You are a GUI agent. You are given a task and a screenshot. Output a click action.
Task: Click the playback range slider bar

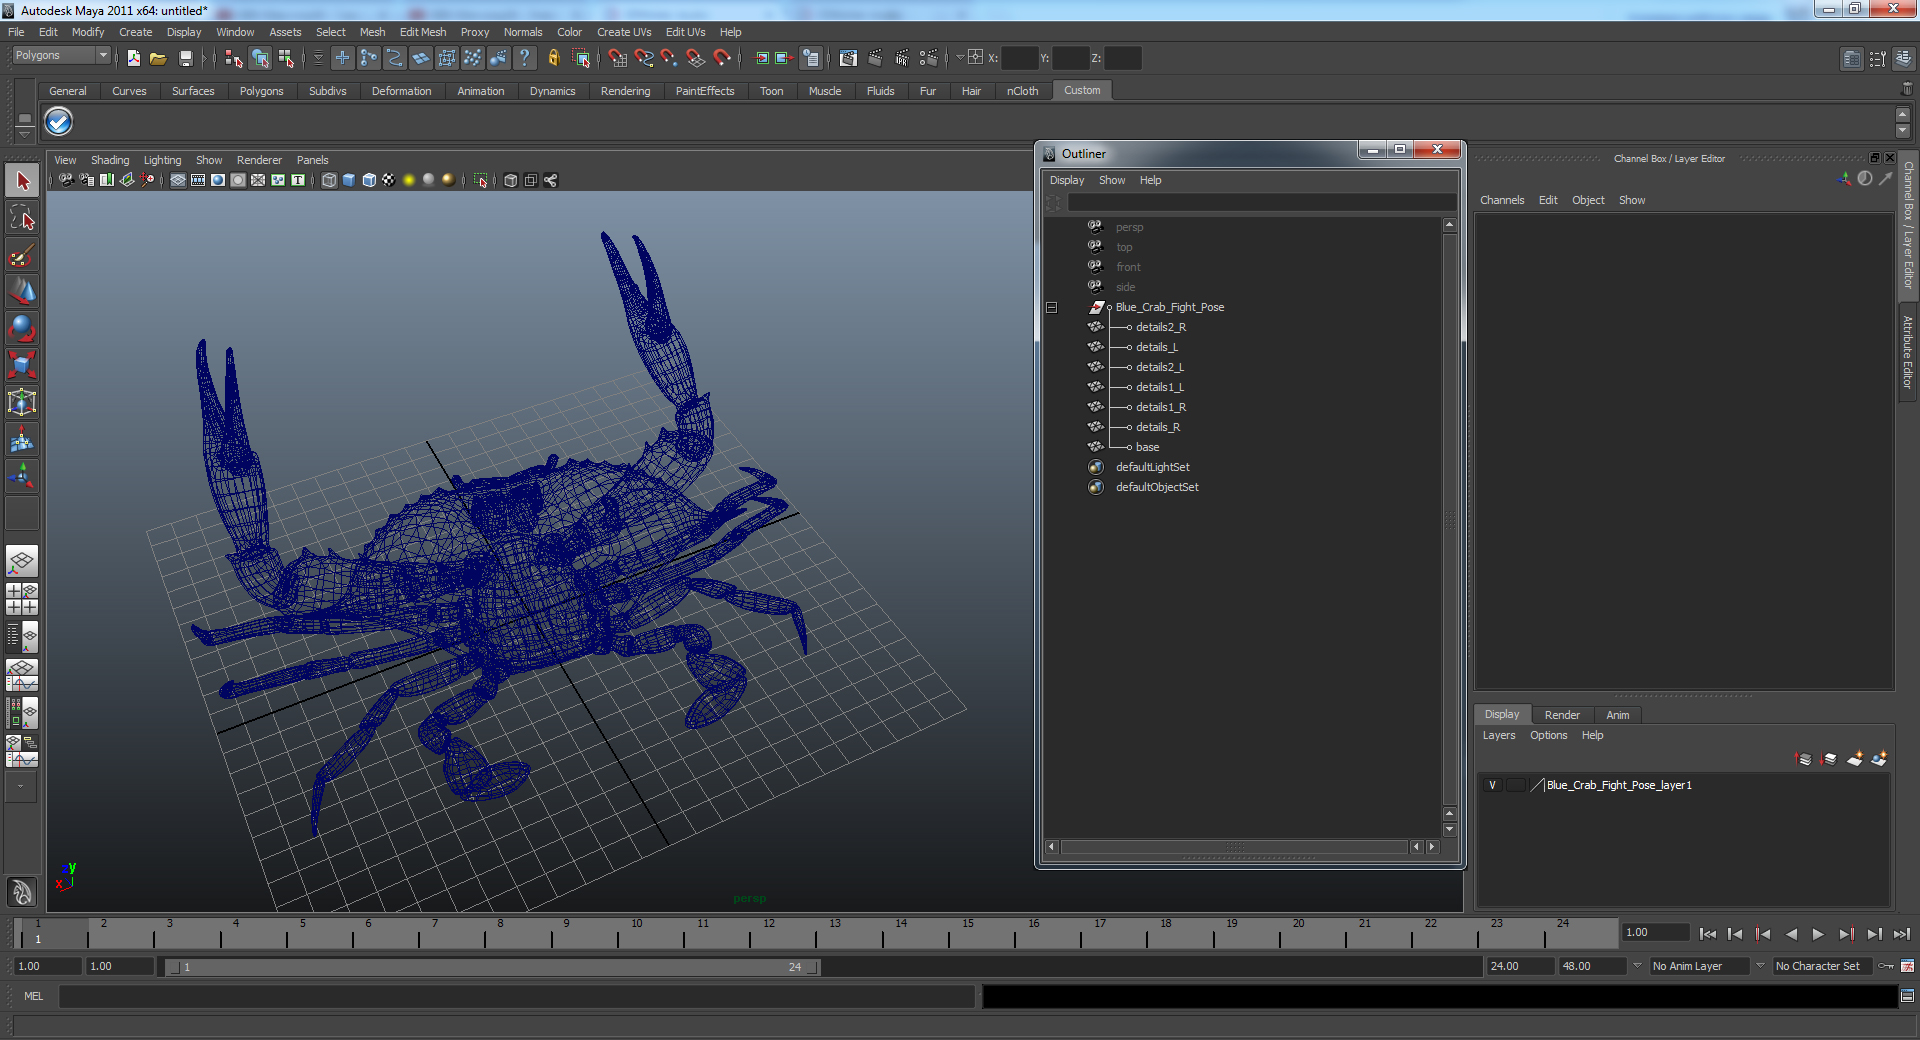coord(493,967)
